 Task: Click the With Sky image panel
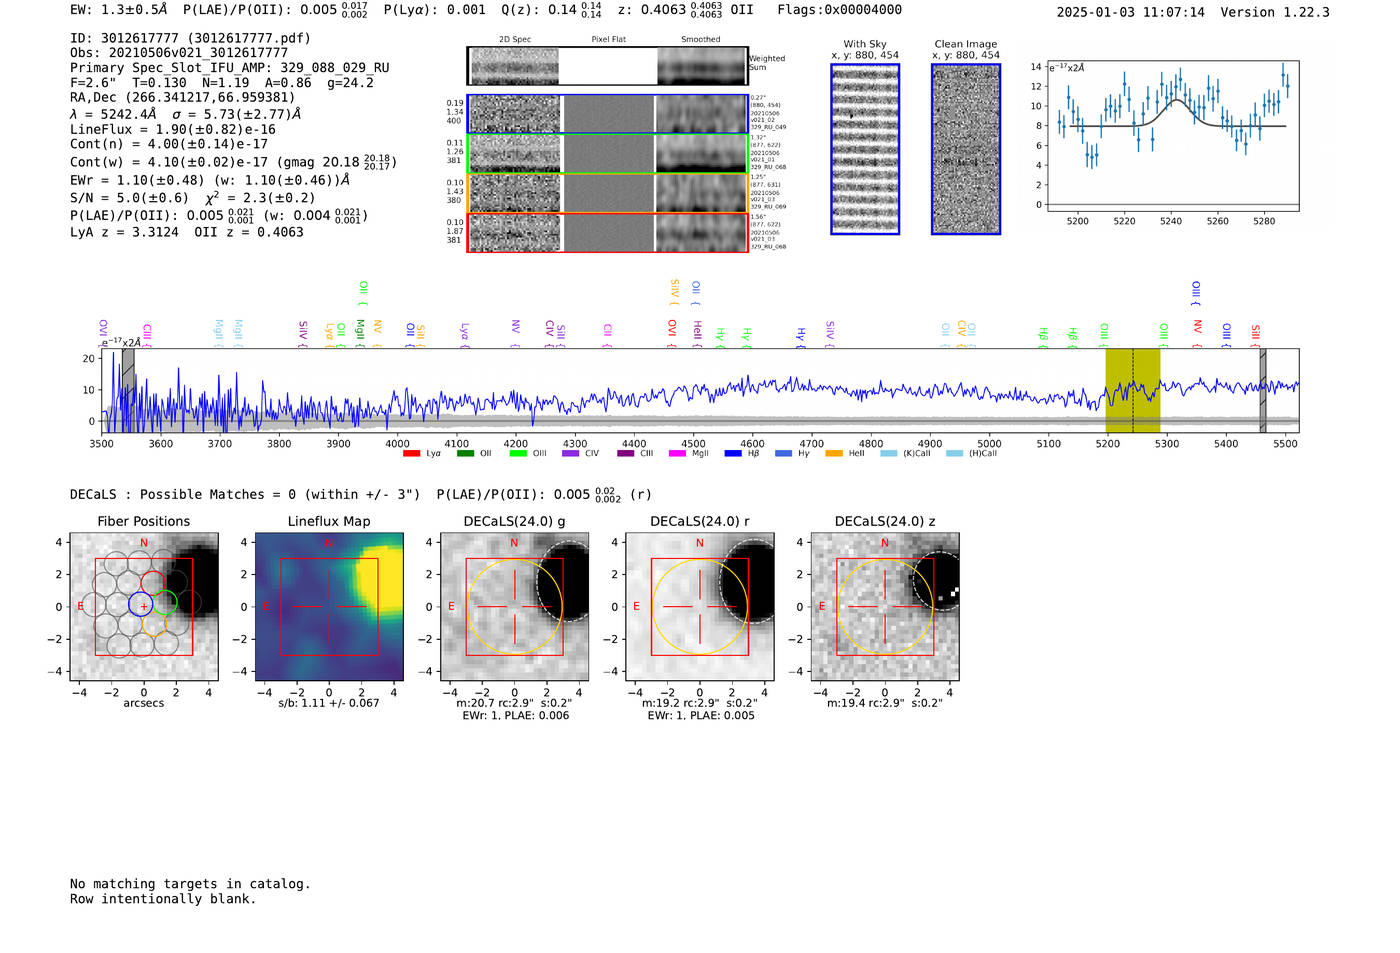(865, 149)
